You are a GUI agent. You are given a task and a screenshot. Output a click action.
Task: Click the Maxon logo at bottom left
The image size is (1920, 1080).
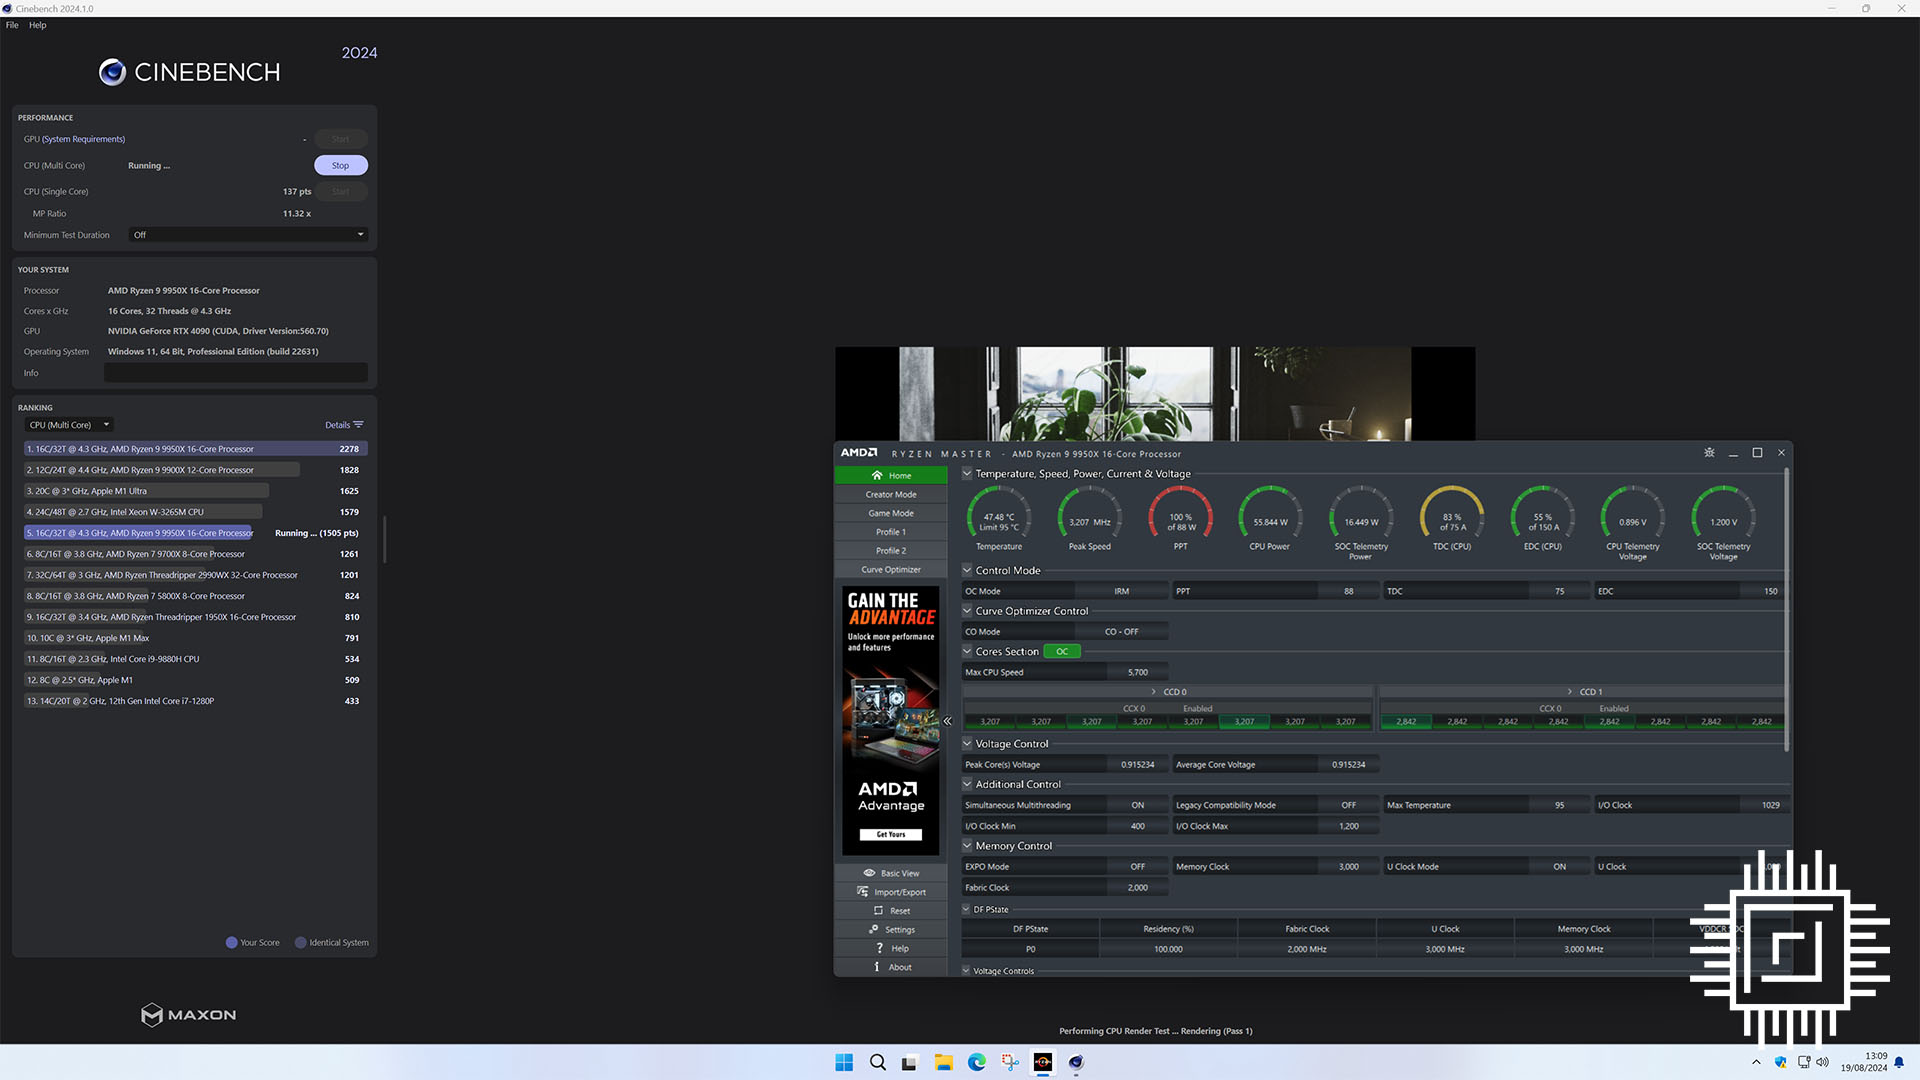click(189, 1015)
